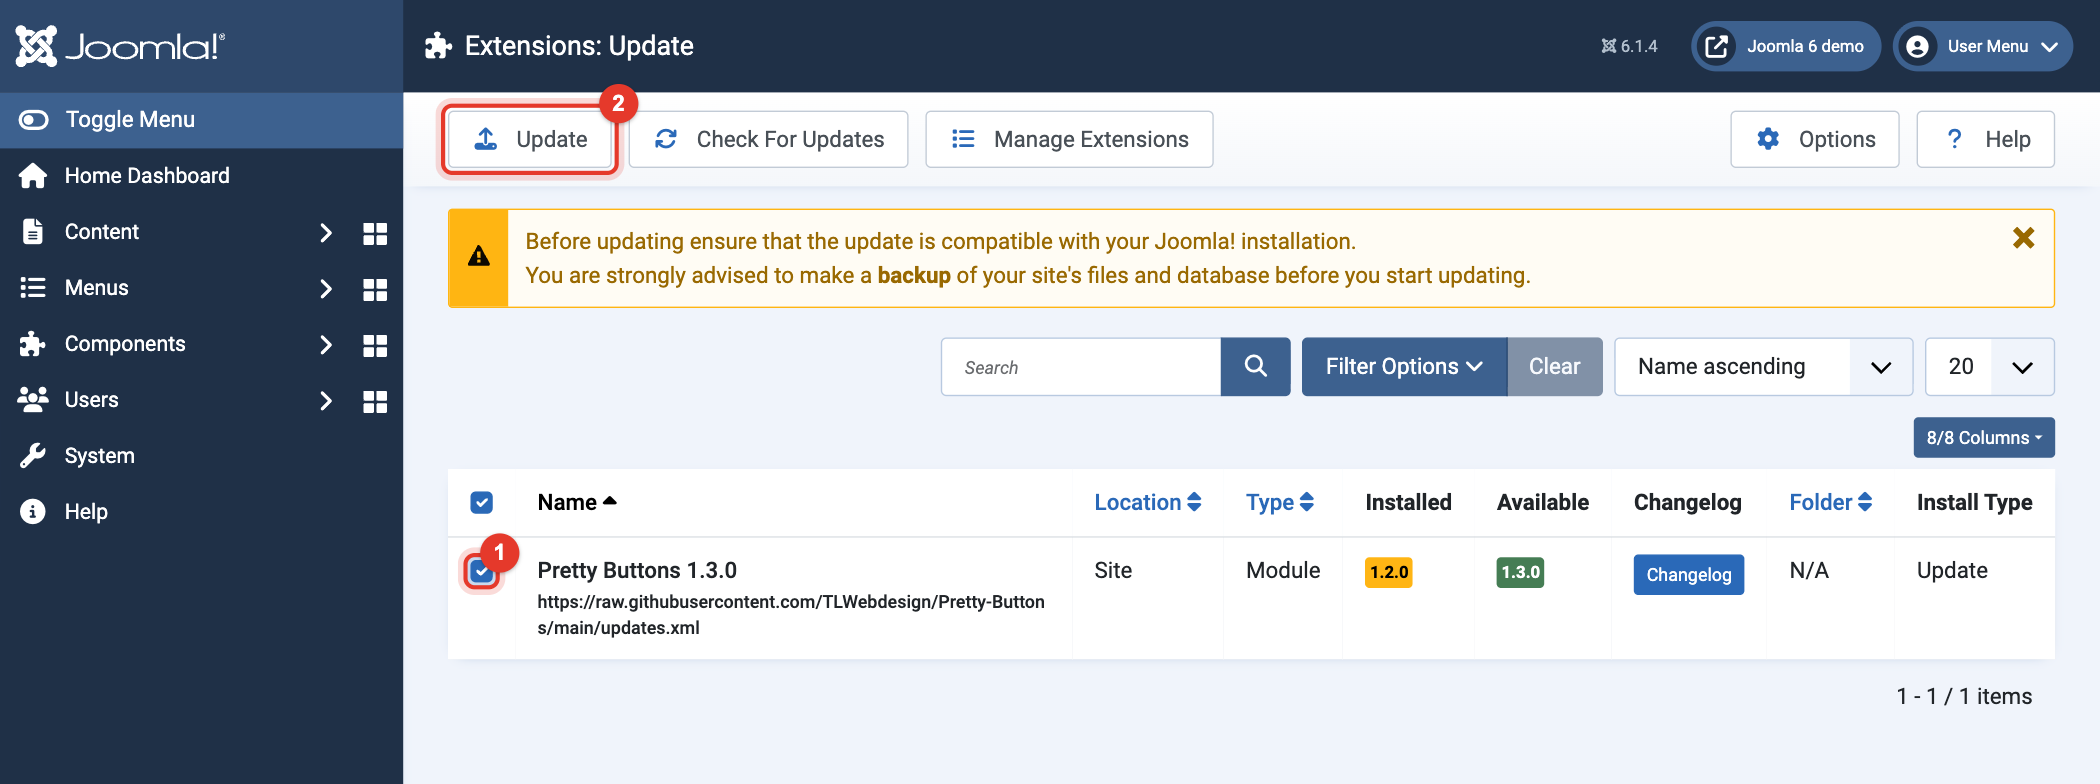Sort by the Name column header
2100x784 pixels.
[577, 503]
